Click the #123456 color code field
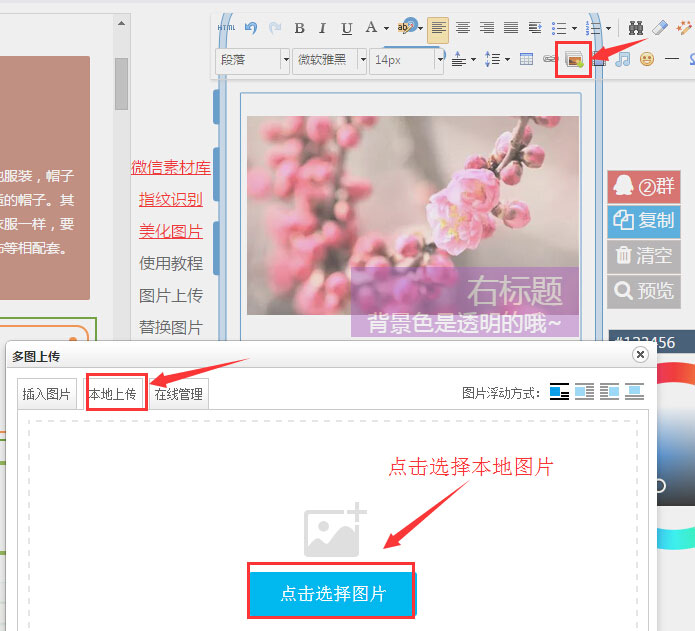The width and height of the screenshot is (695, 631). point(652,342)
